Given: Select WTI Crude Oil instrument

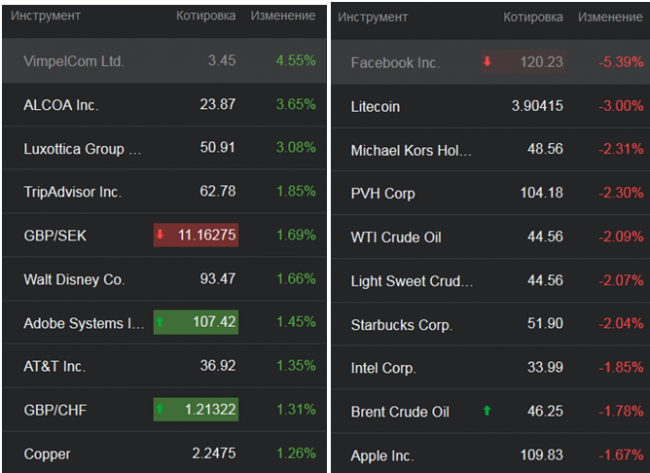Looking at the screenshot, I should (x=396, y=237).
